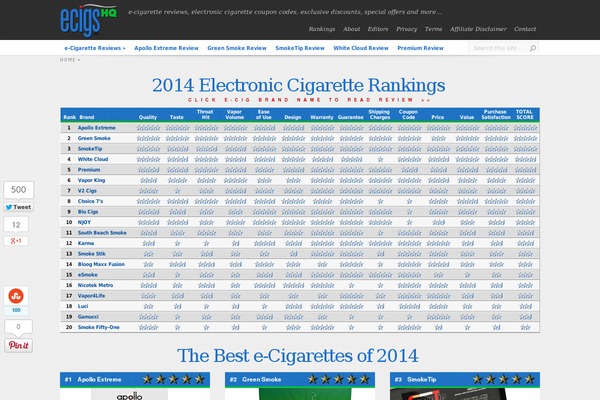Click V2 Cigs brand name

tap(87, 191)
